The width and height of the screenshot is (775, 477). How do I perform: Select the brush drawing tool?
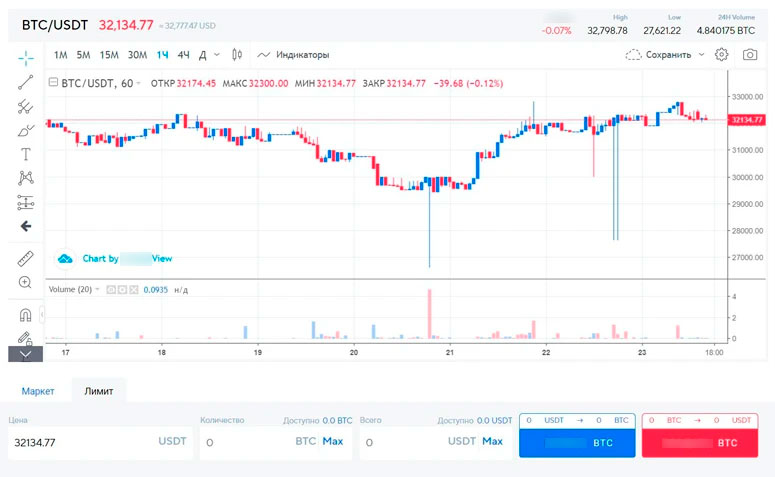[x=26, y=130]
